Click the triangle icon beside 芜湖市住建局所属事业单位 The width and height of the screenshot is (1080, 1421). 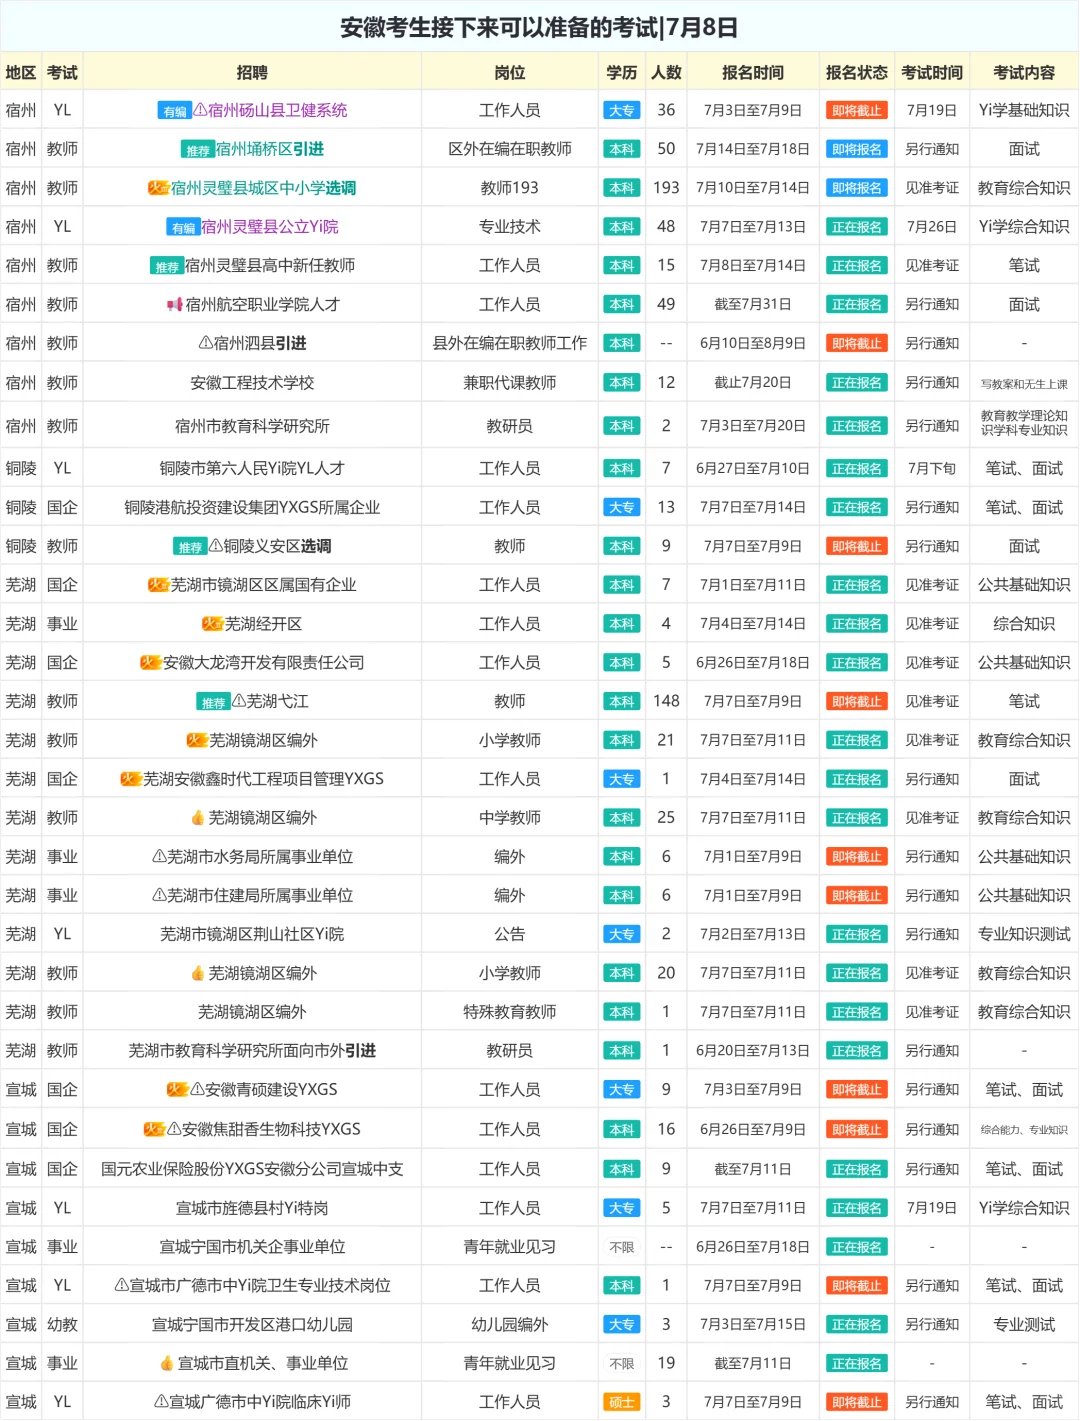coord(159,896)
